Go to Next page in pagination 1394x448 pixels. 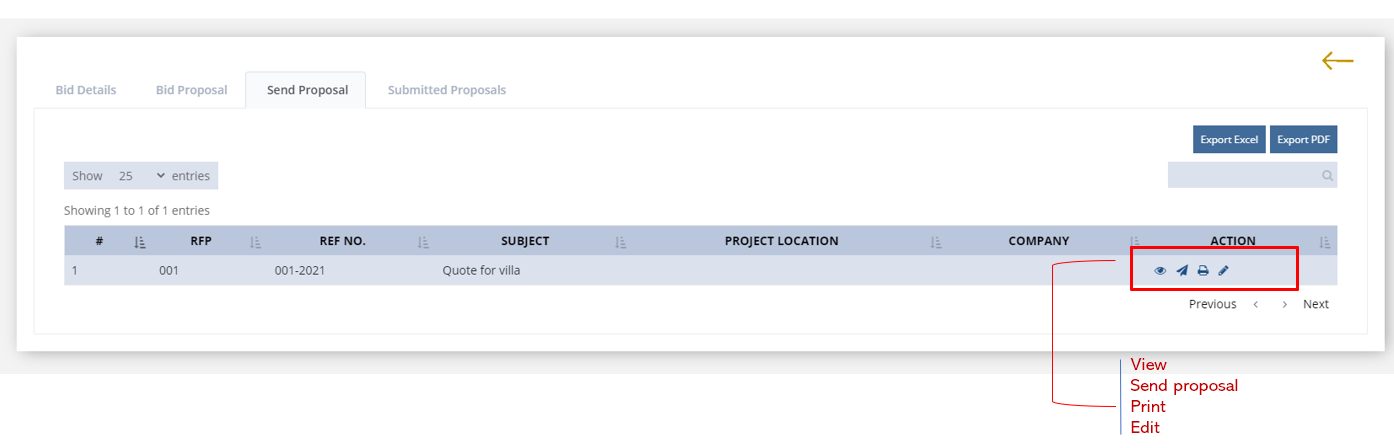click(1316, 304)
